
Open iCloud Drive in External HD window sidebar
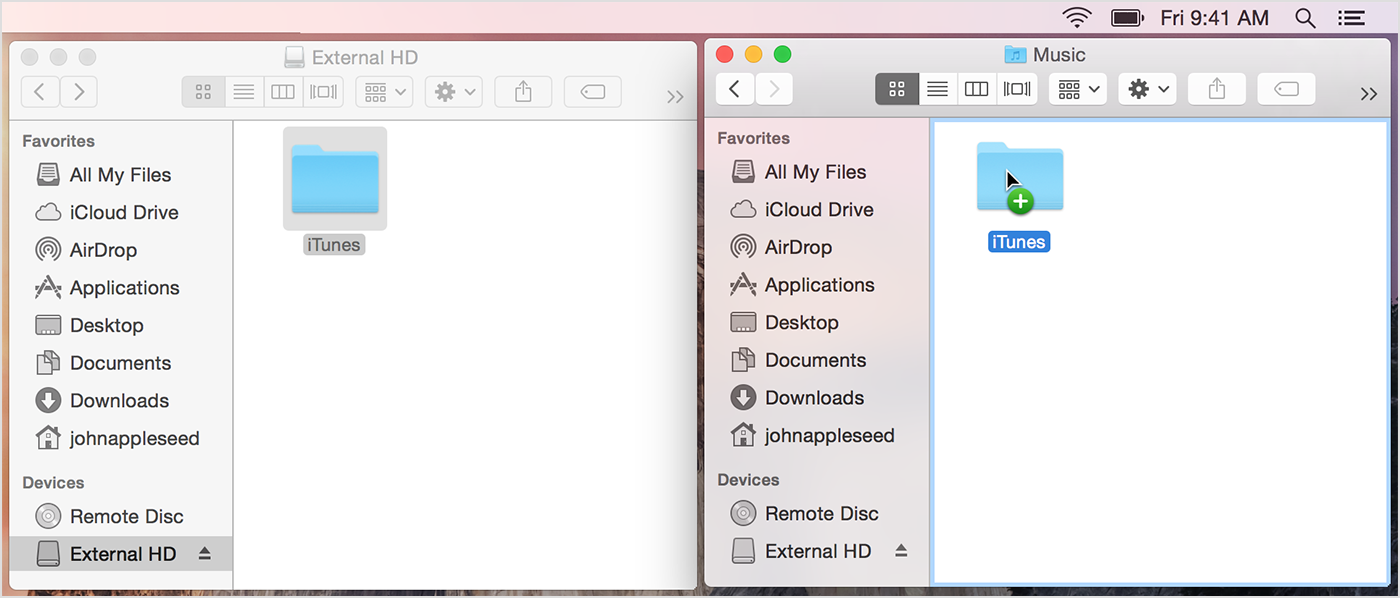tap(121, 213)
